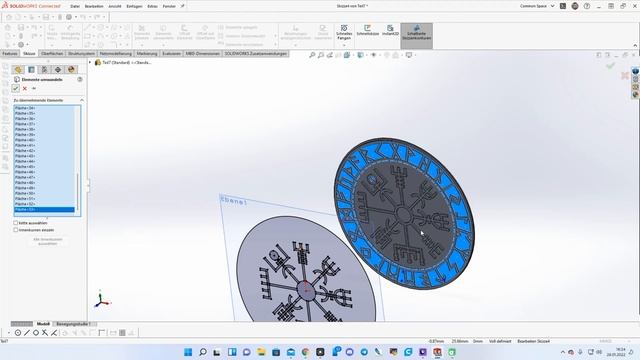Enable Kette auswählen checkbox

pyautogui.click(x=16, y=223)
